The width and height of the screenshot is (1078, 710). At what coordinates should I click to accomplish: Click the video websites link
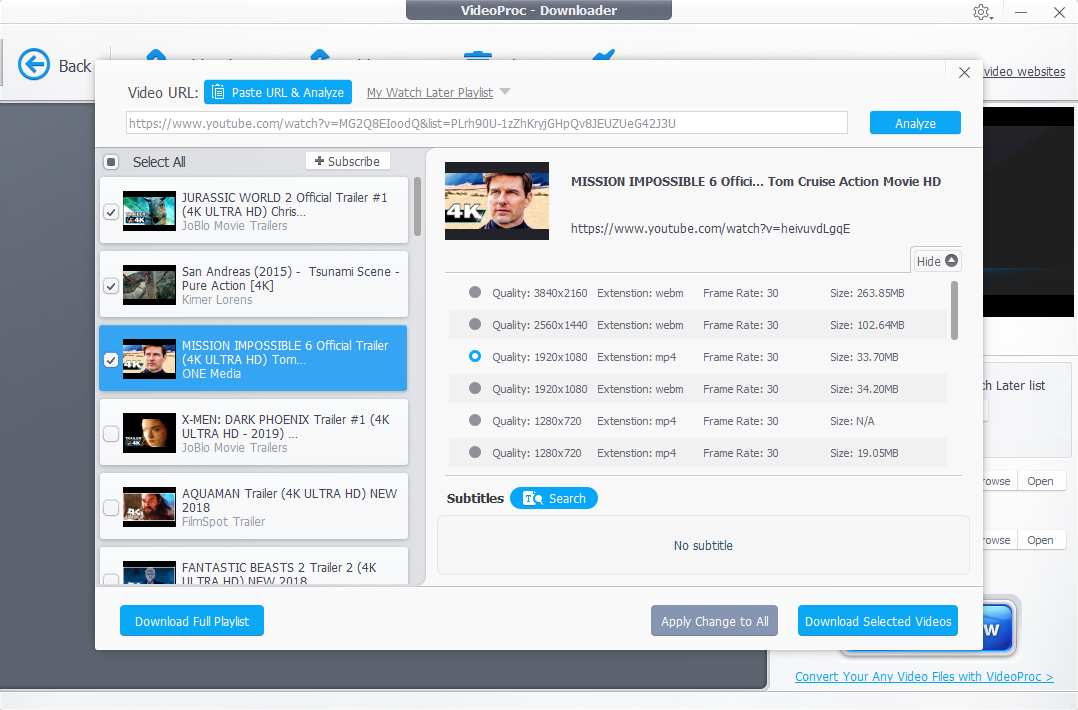coord(1024,71)
